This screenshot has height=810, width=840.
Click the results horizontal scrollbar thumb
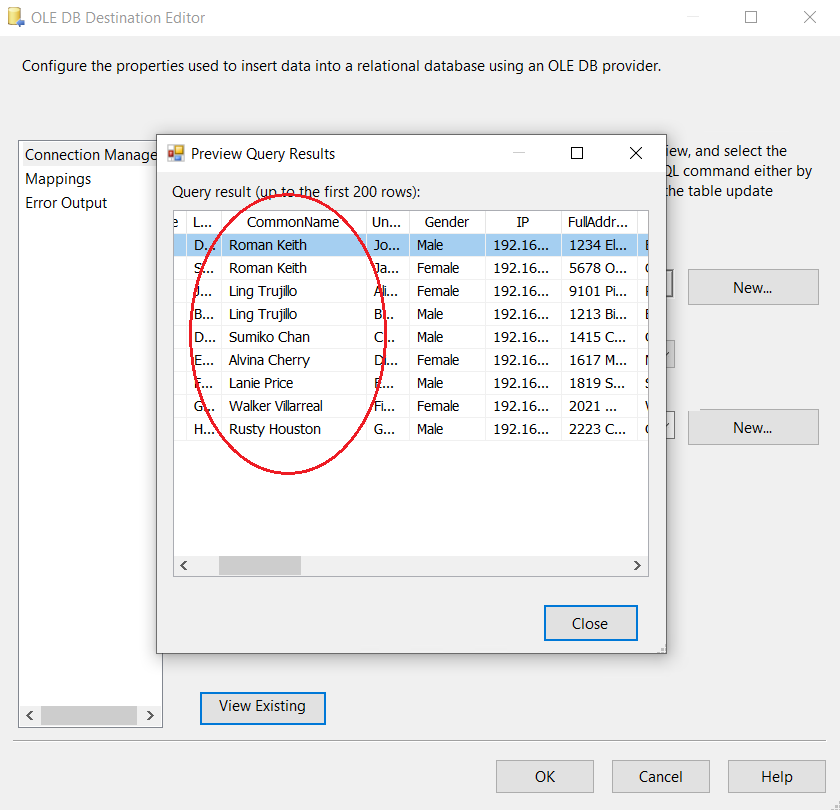[259, 566]
